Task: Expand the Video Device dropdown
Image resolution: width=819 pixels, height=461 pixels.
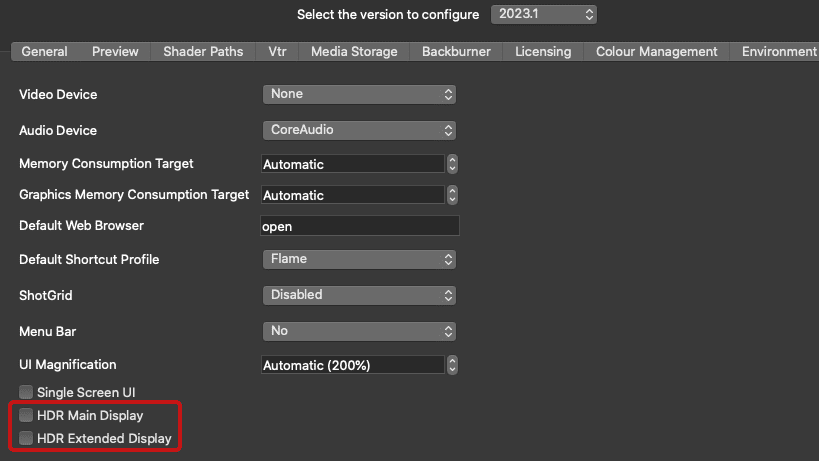Action: (359, 94)
